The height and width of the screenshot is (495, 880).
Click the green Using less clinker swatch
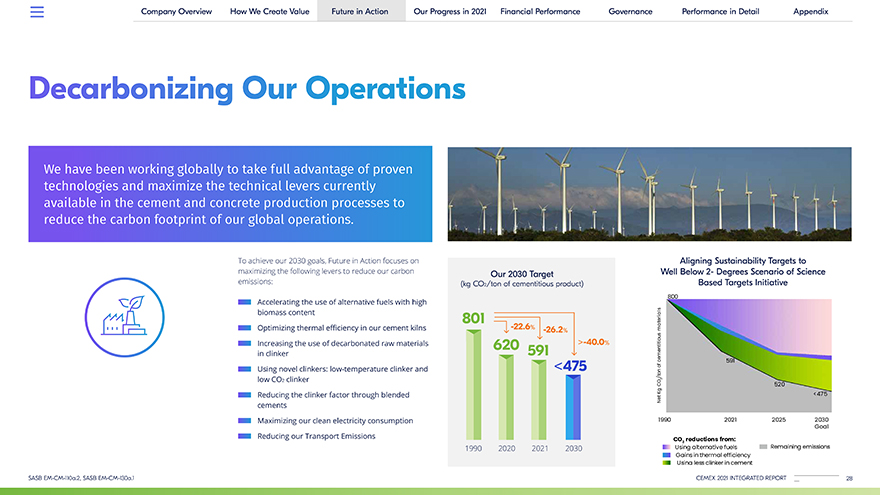(x=667, y=463)
